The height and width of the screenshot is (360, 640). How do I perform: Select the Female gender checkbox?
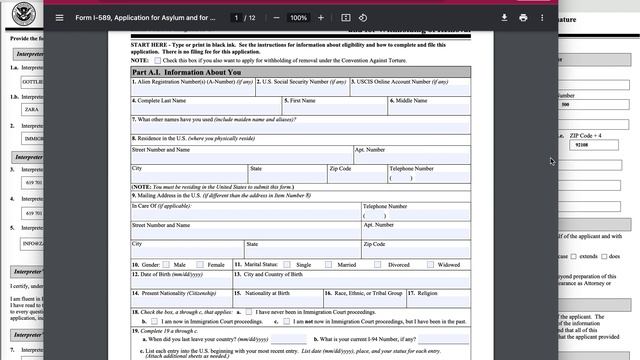pos(200,264)
